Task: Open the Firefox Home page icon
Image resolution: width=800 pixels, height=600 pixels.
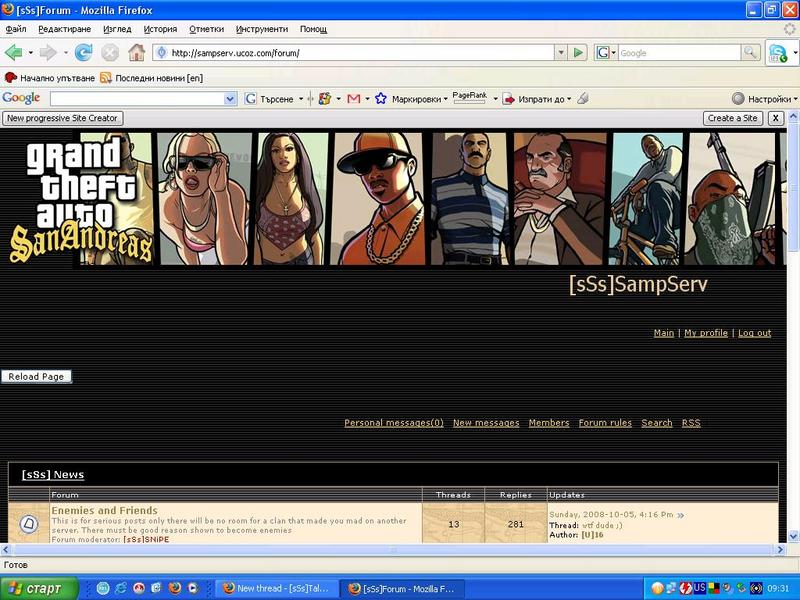Action: click(136, 53)
